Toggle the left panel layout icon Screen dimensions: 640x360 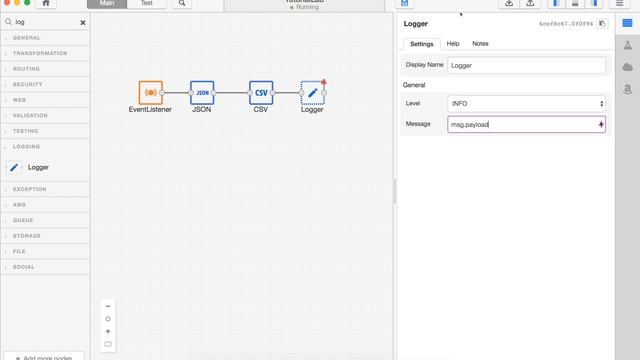point(556,3)
